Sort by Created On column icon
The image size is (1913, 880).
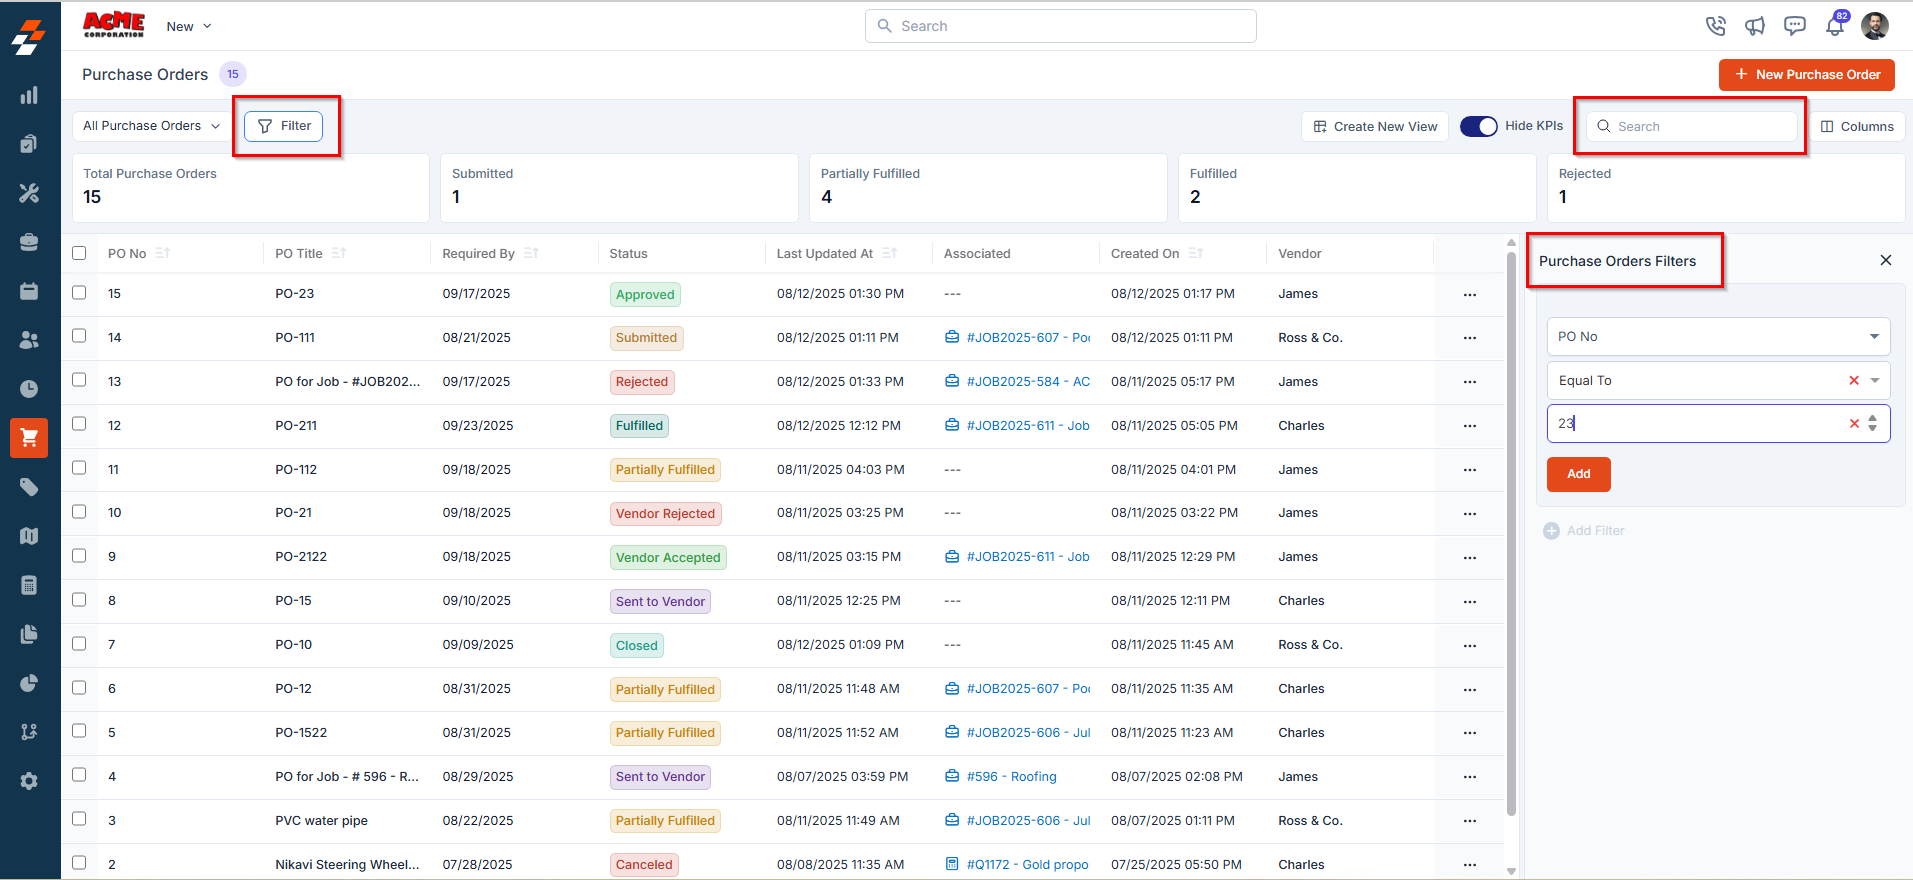click(x=1196, y=253)
